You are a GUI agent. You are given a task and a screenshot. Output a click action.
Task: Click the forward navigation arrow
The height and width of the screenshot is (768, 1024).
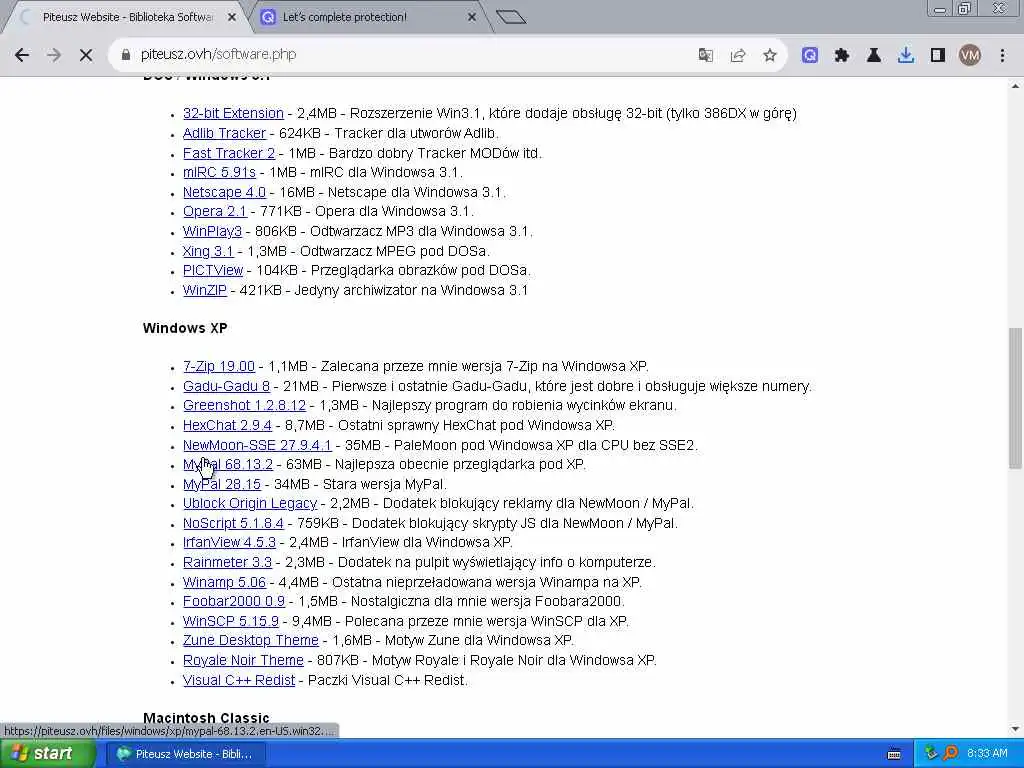(x=54, y=55)
